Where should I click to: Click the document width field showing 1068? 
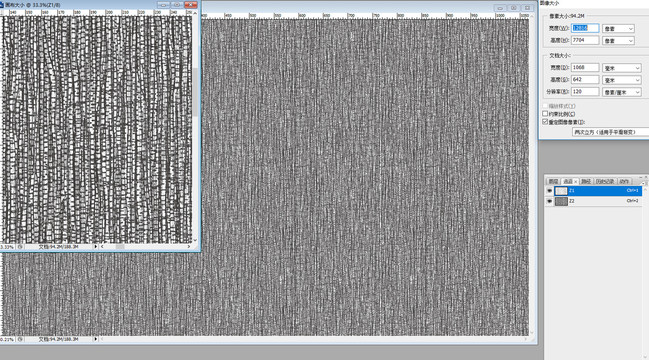click(x=585, y=67)
